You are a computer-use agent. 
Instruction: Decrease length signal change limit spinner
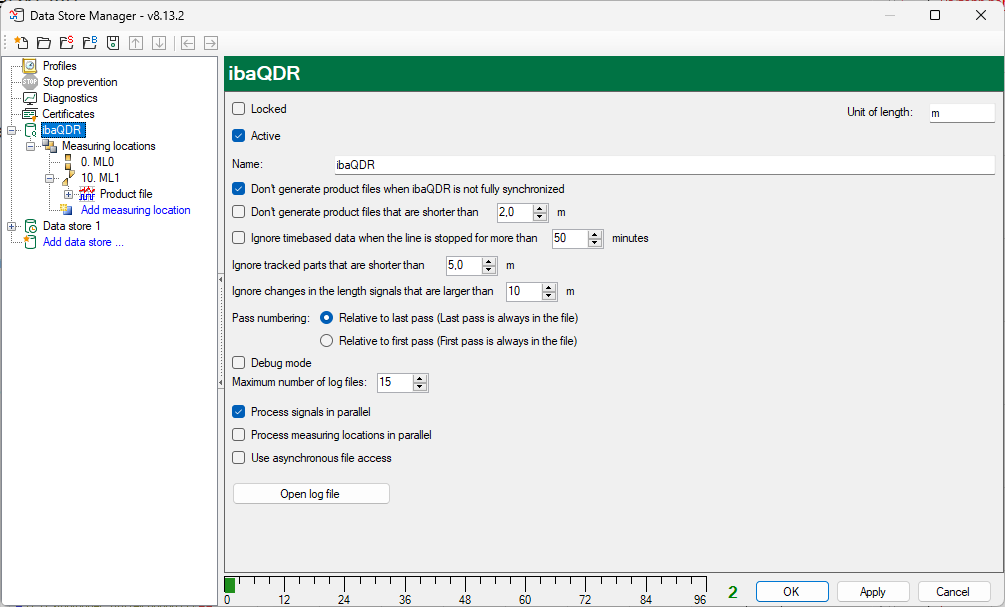pos(549,296)
